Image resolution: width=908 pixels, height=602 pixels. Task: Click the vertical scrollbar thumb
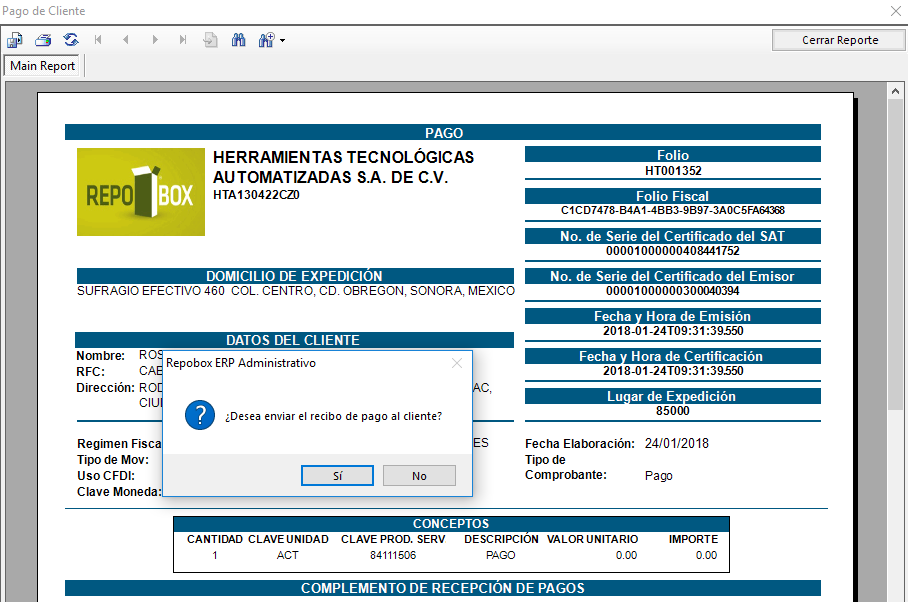tap(895, 255)
